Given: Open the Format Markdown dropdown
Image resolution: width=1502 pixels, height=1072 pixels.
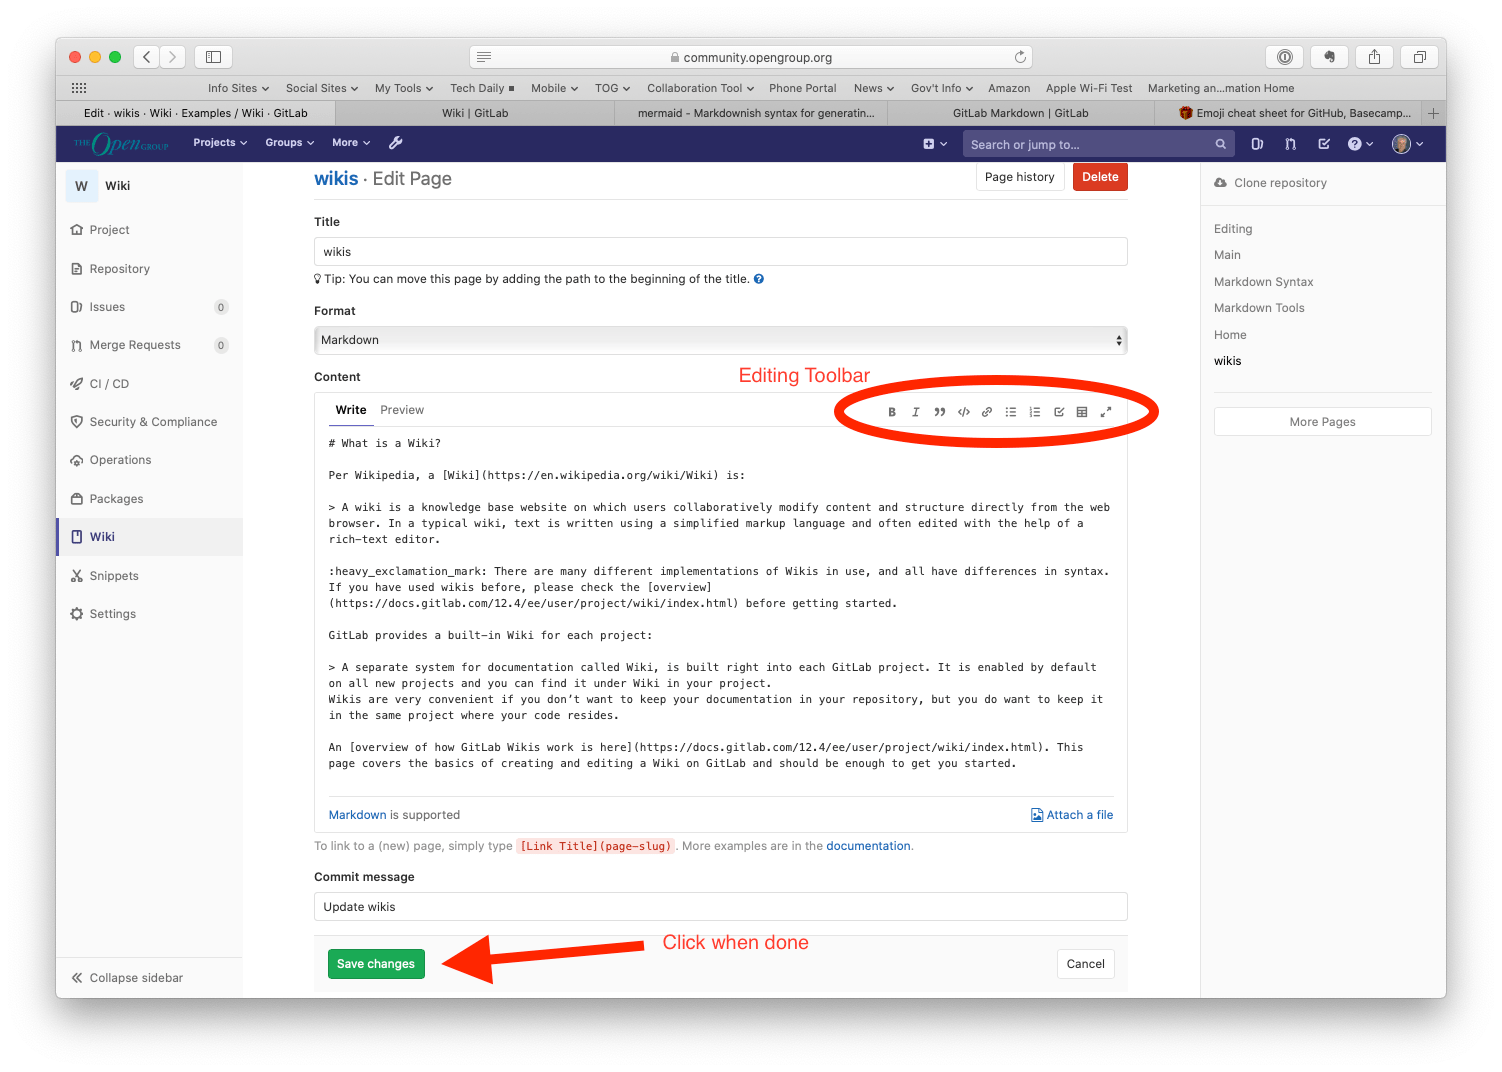Looking at the screenshot, I should [720, 340].
